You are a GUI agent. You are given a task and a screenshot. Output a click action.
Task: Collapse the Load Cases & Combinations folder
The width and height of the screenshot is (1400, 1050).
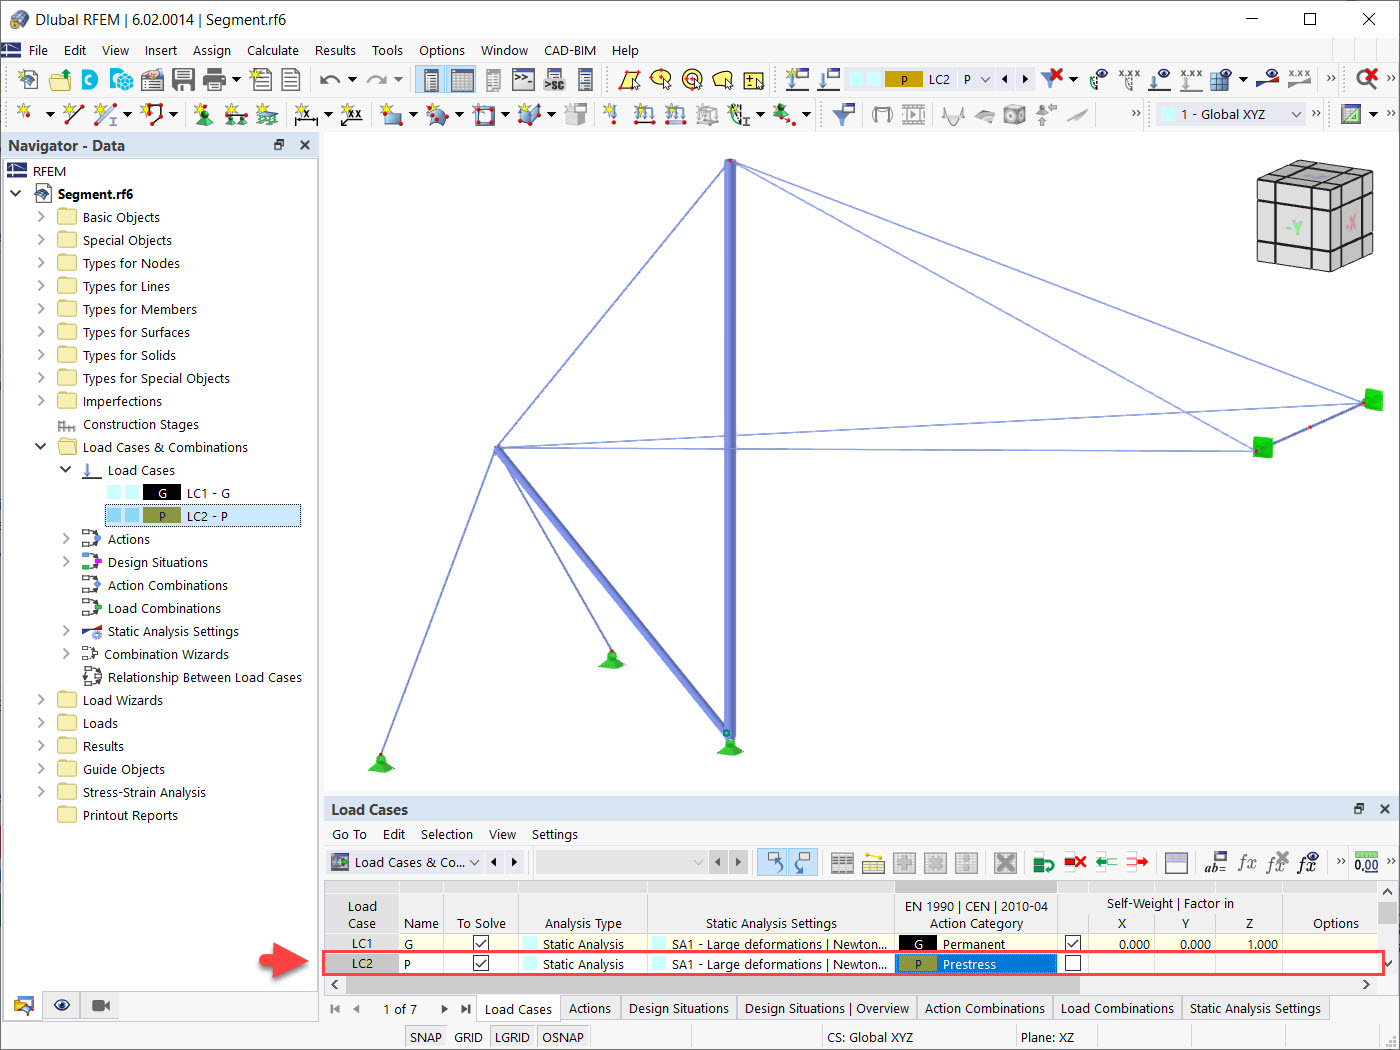tap(41, 447)
